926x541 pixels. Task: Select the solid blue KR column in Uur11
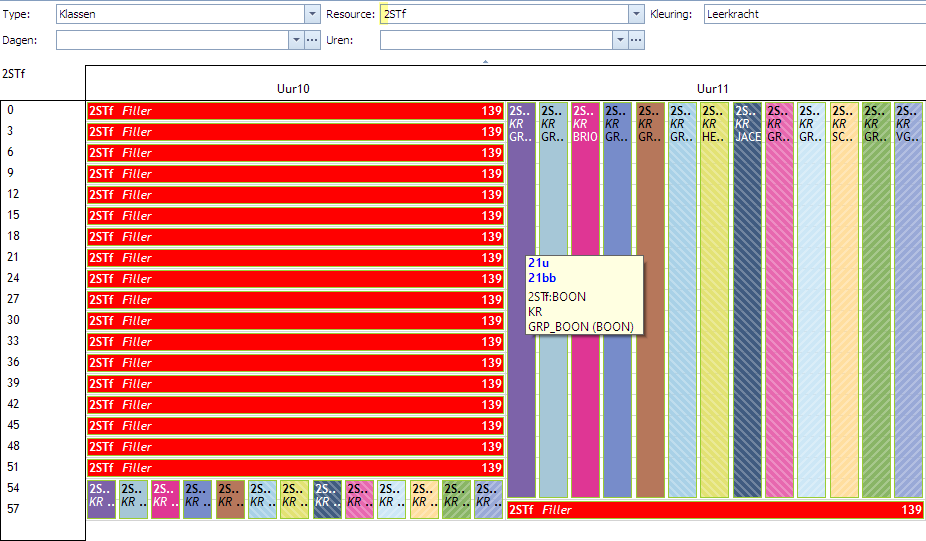coord(618,300)
